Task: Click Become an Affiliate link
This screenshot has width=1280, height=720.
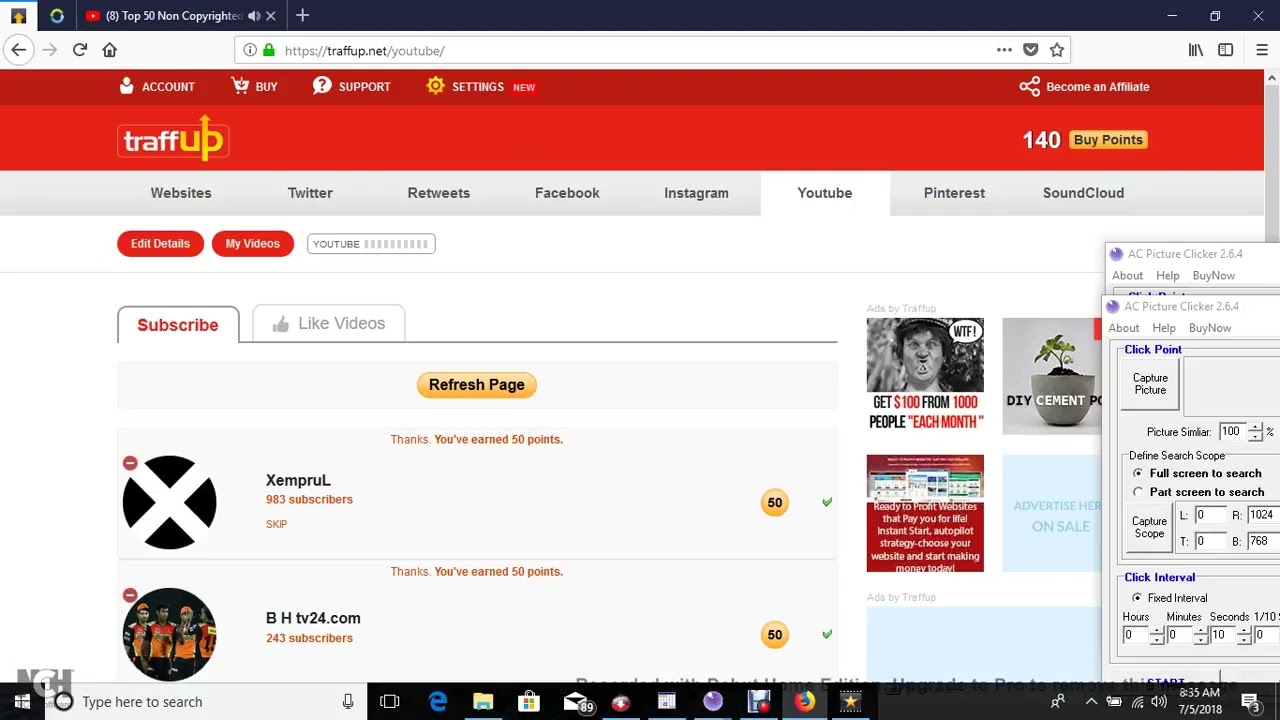Action: point(1085,87)
